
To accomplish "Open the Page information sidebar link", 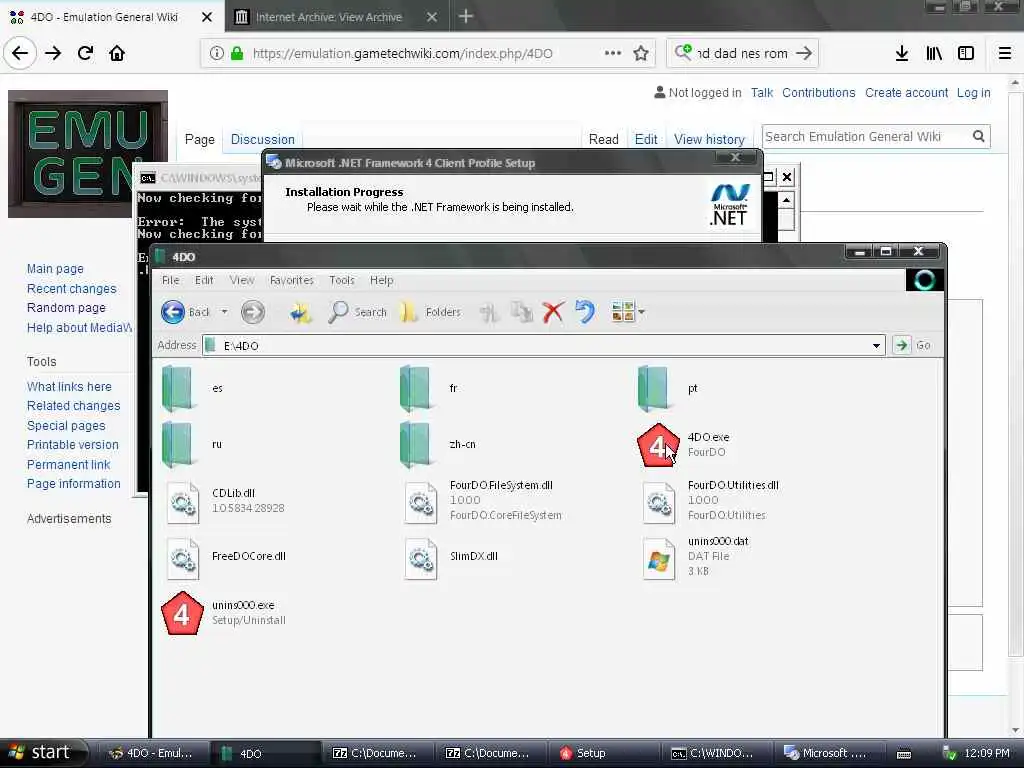I will coord(74,484).
